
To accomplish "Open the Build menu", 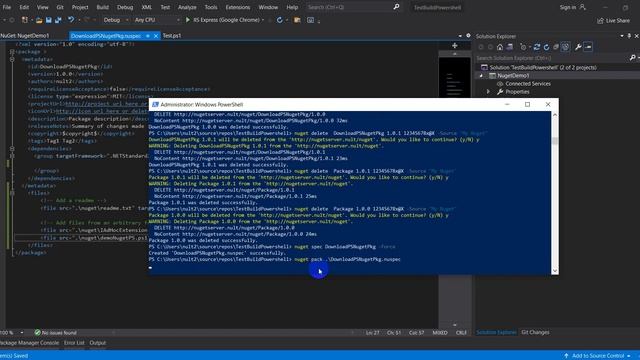I will click(102, 7).
